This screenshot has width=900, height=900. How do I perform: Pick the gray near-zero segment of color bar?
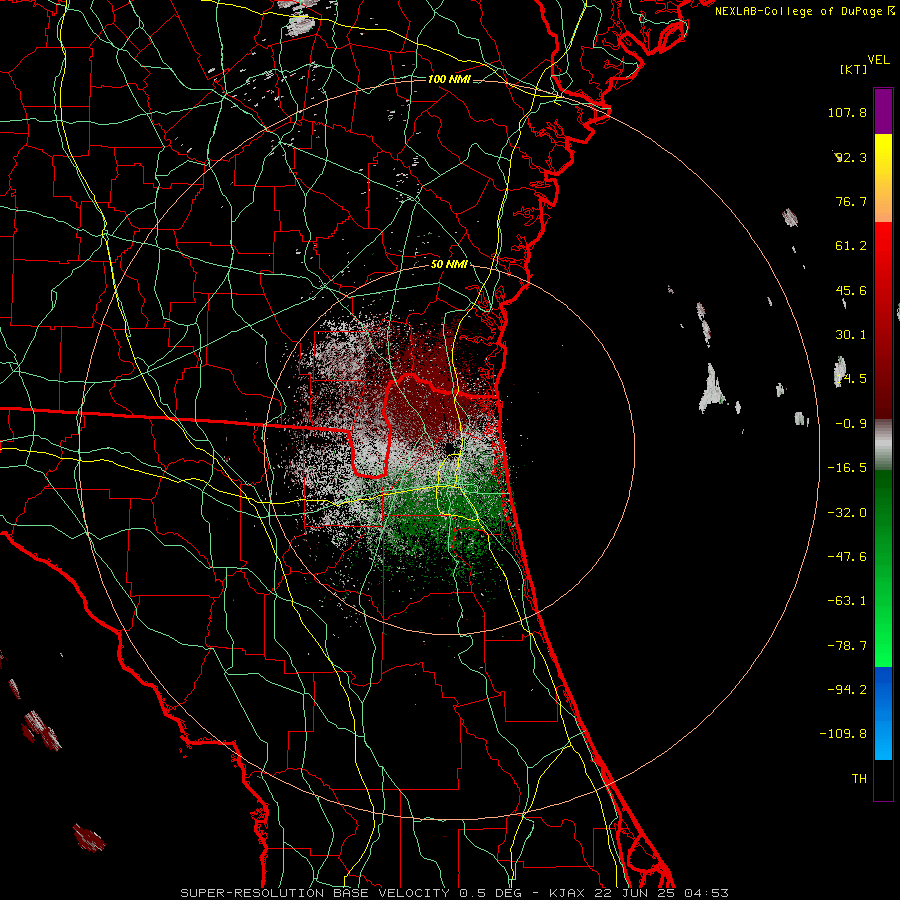(883, 445)
